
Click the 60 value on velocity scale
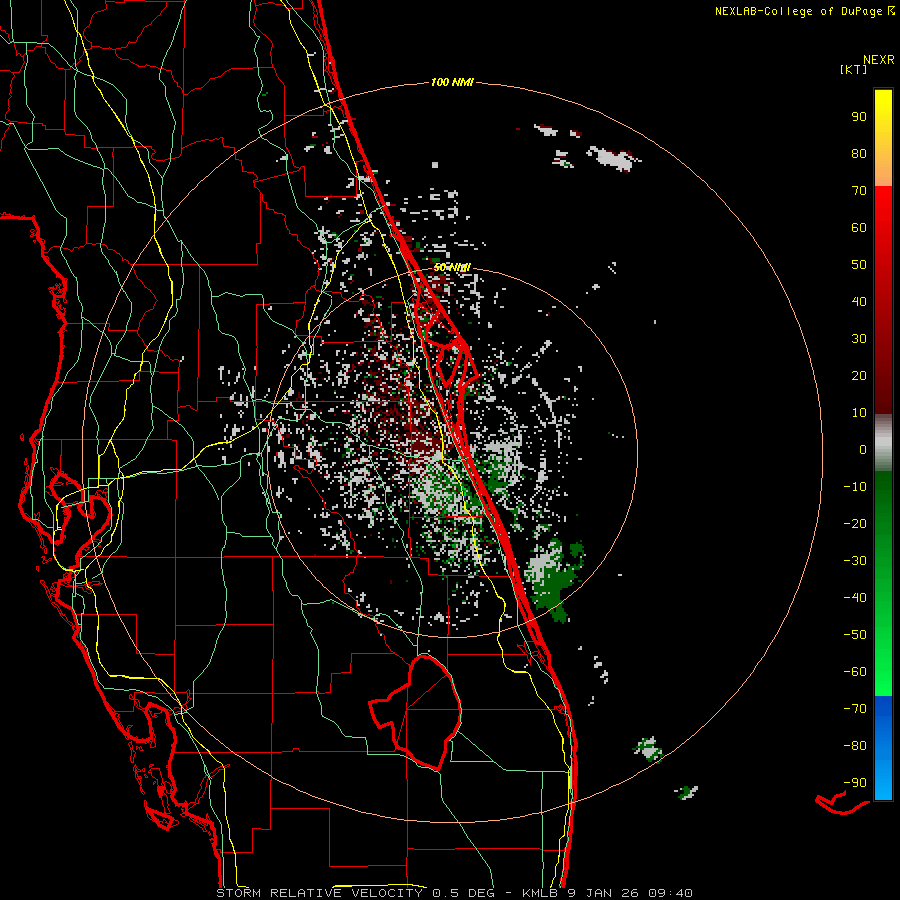coord(859,228)
